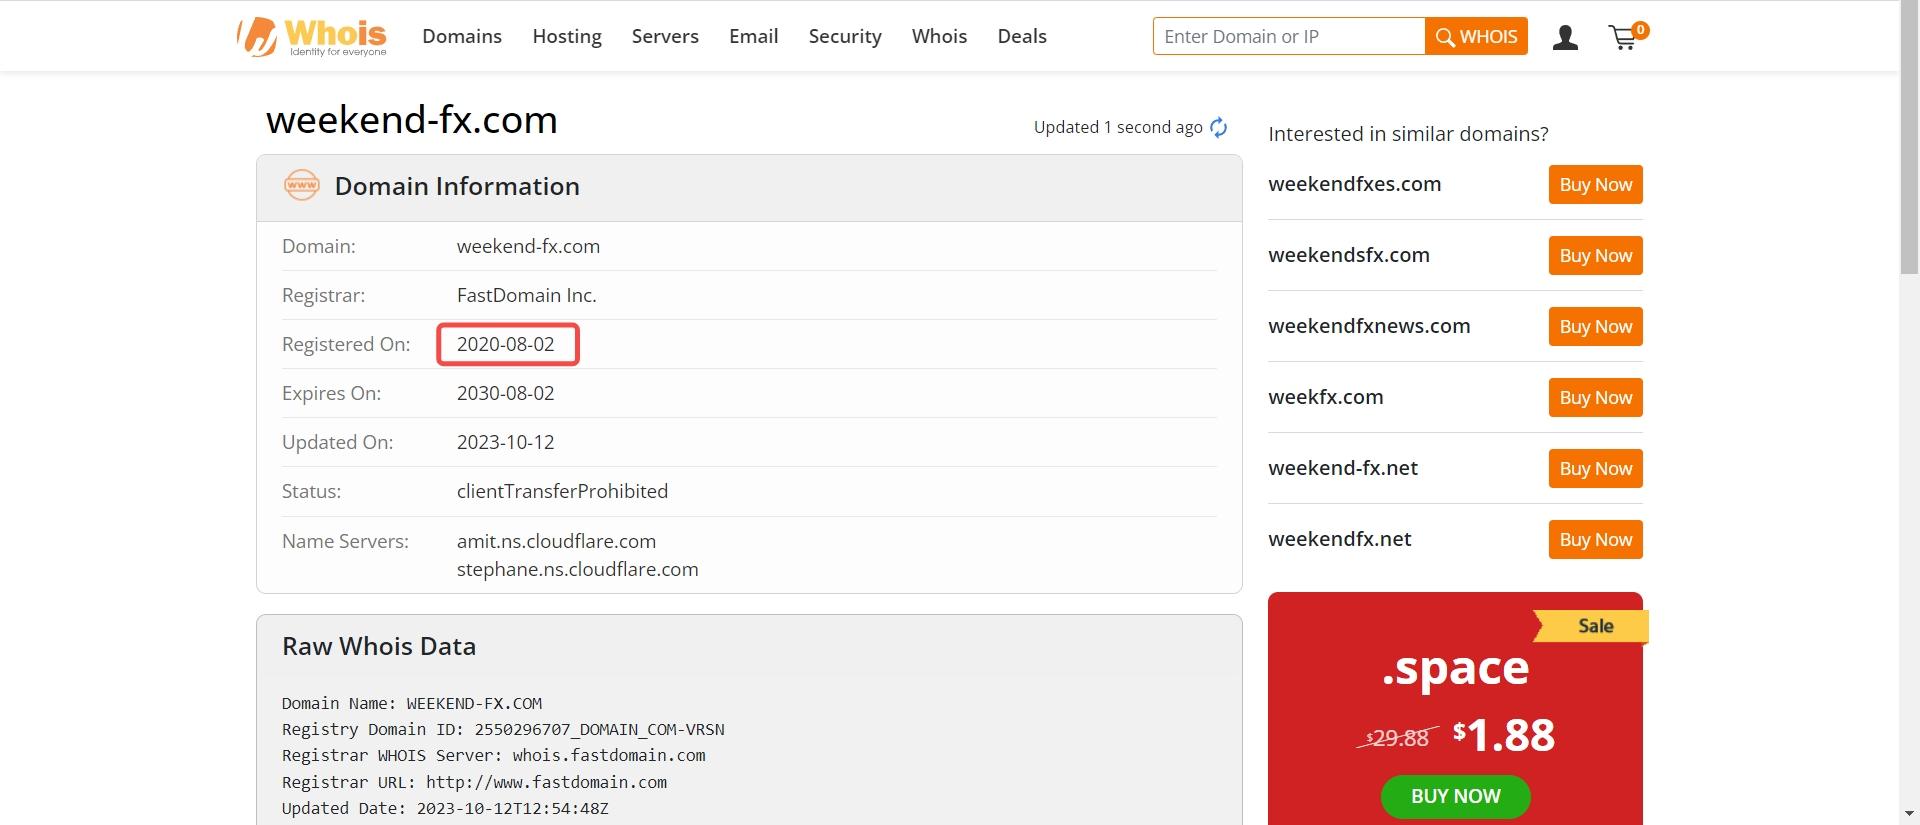
Task: Click the orange WHOIS search button
Action: pos(1476,36)
